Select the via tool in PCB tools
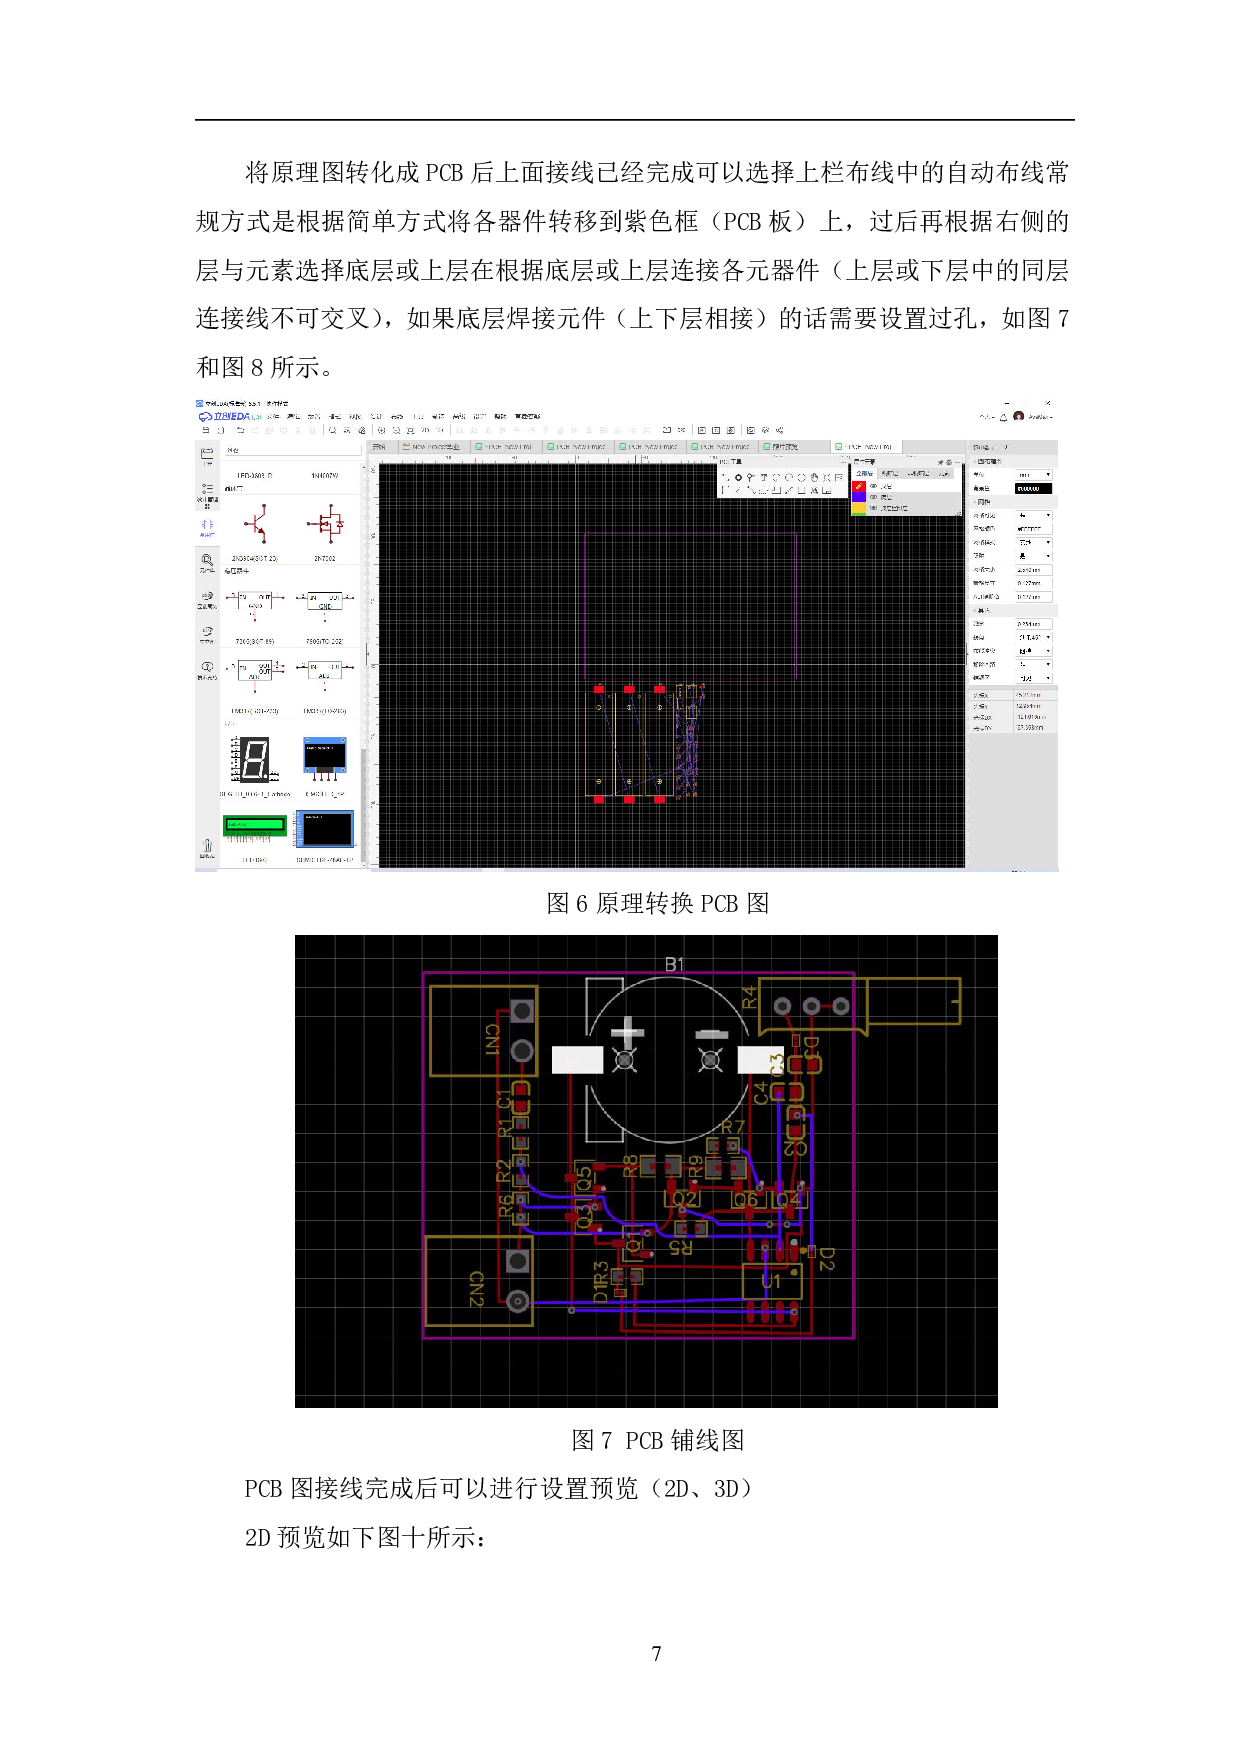 click(751, 477)
